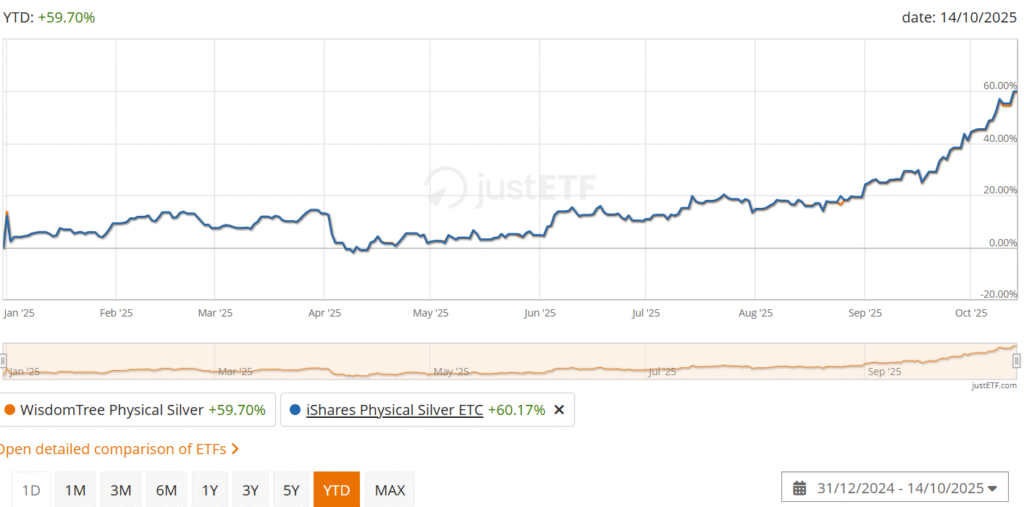The image size is (1024, 507).
Task: Switch to the 1Y view
Action: pyautogui.click(x=210, y=490)
